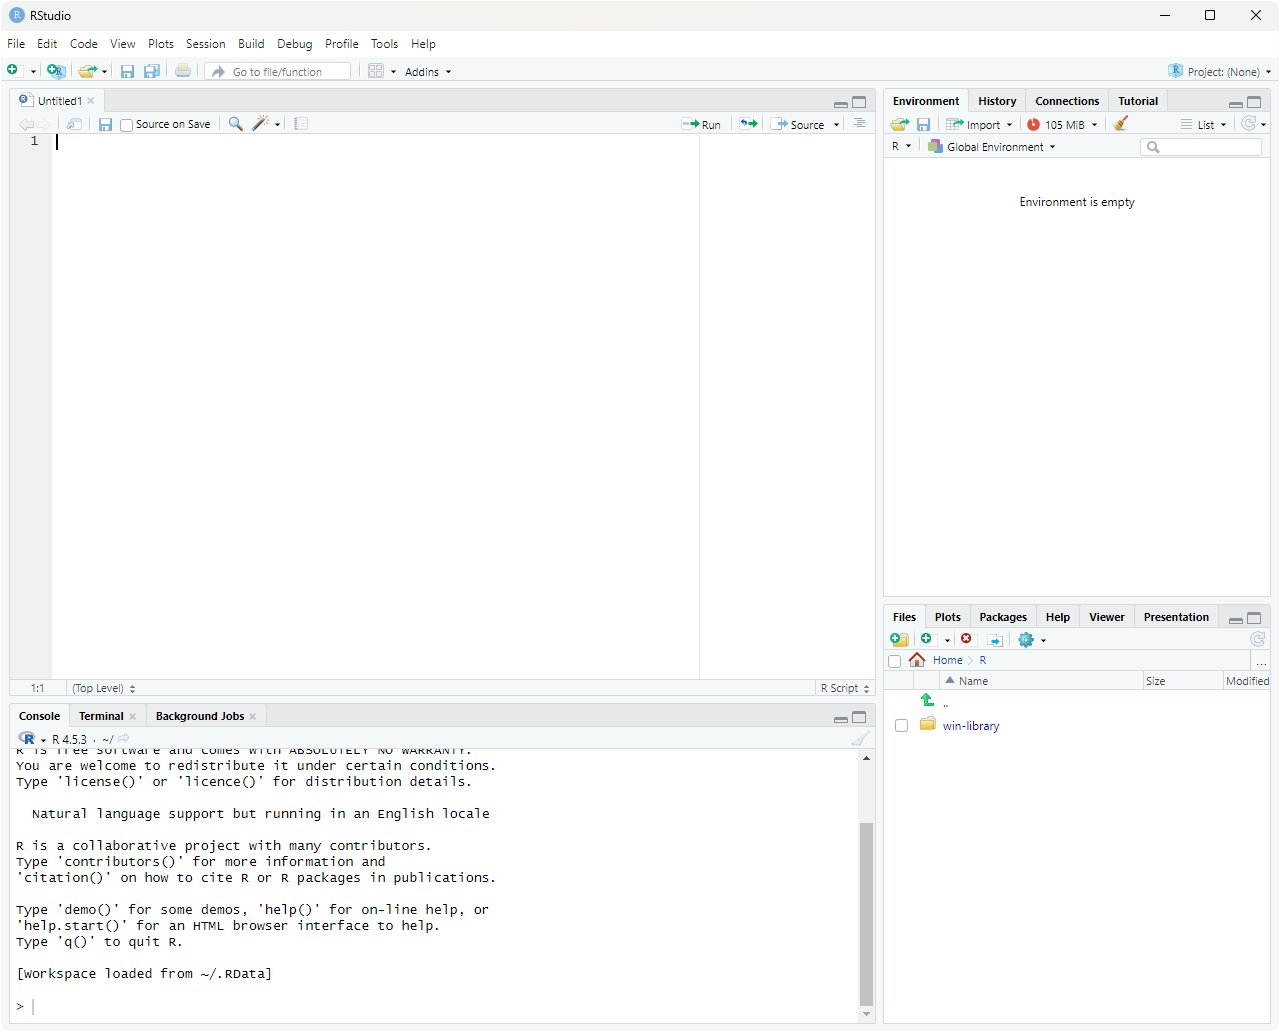Open Import Dataset dropdown
1280x1032 pixels.
(980, 125)
